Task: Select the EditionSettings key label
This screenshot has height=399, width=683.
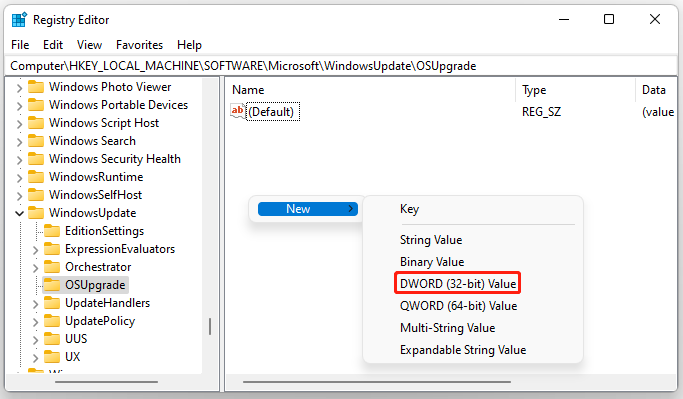Action: (x=105, y=231)
